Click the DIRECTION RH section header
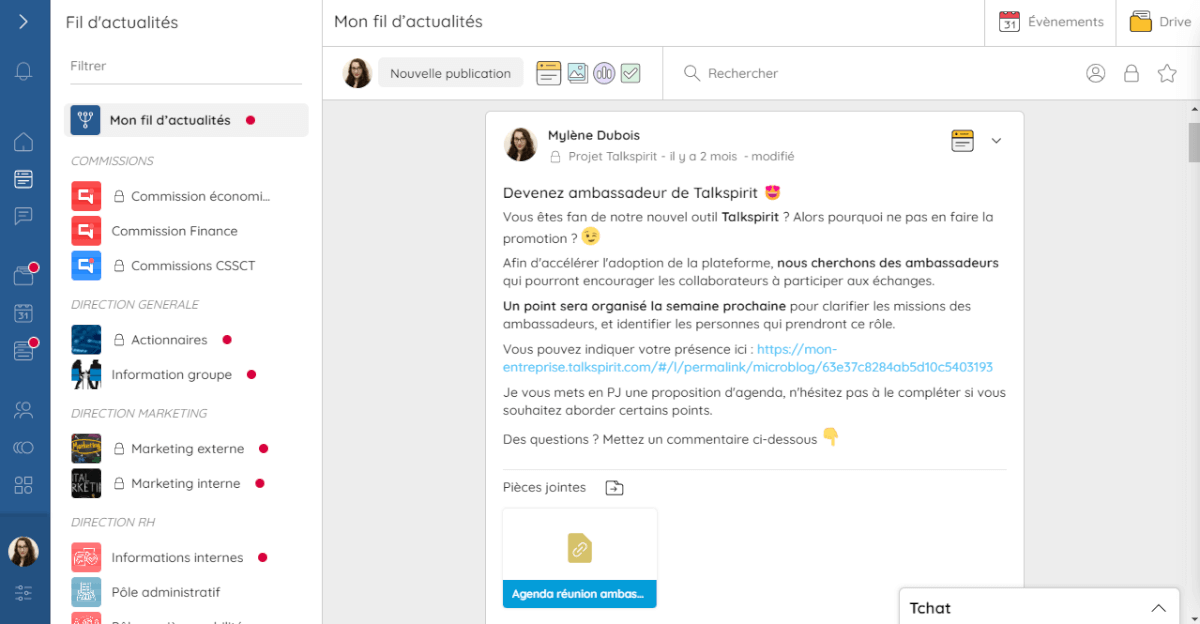 (113, 522)
